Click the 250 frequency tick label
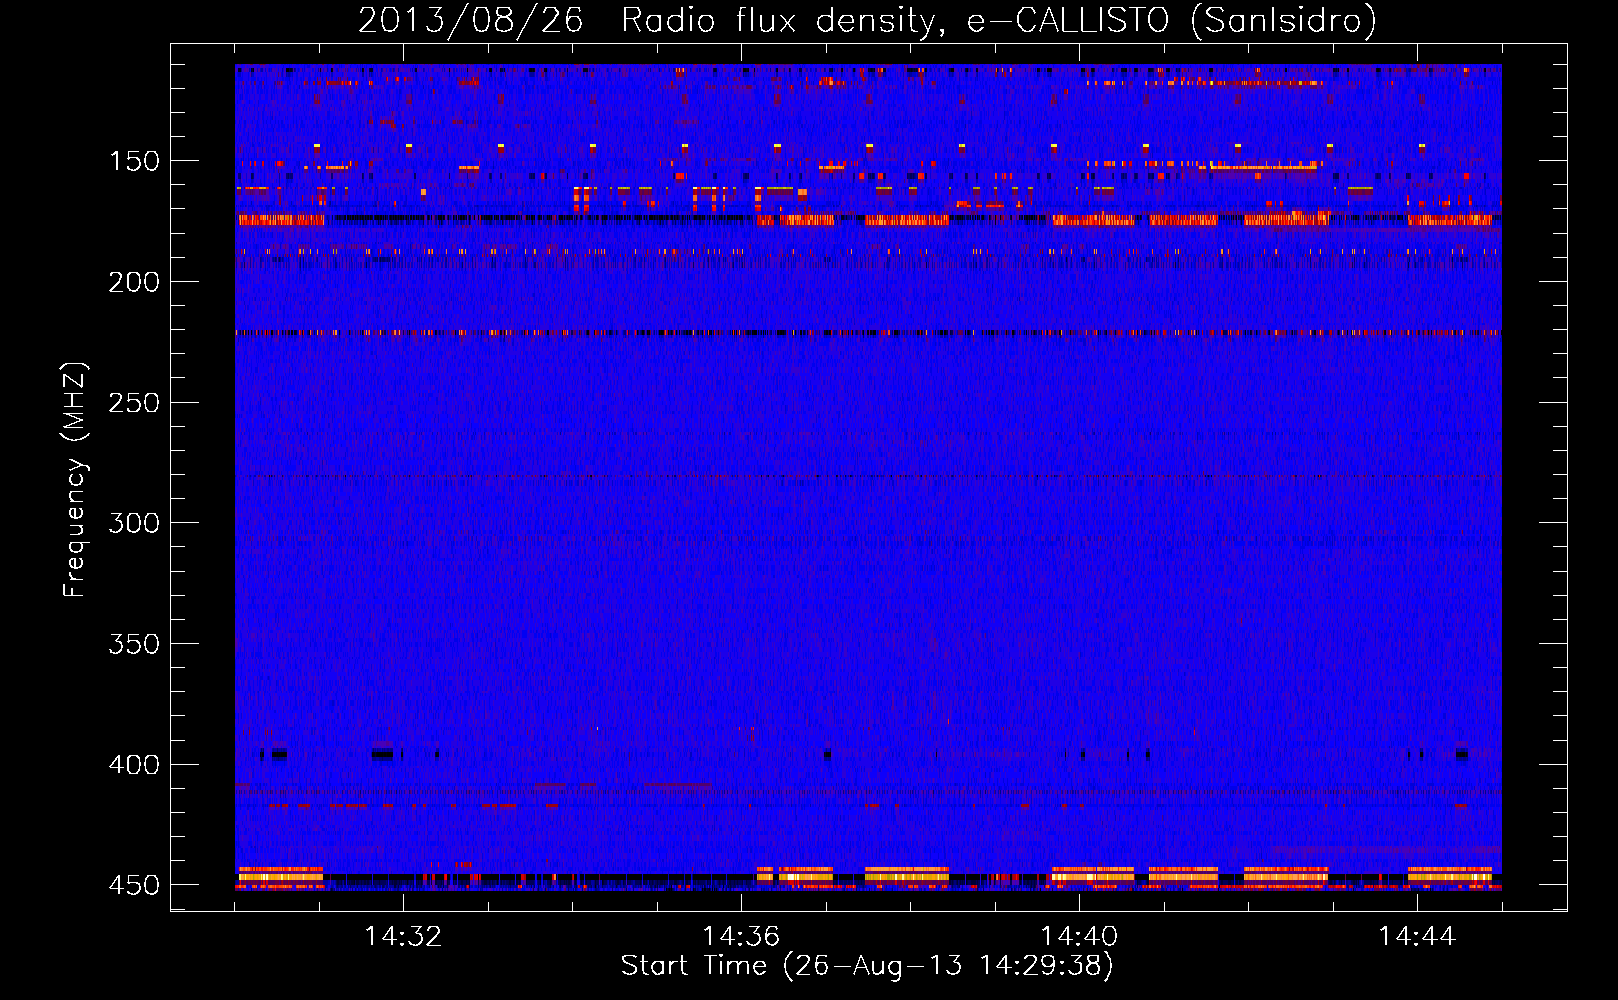 point(133,403)
